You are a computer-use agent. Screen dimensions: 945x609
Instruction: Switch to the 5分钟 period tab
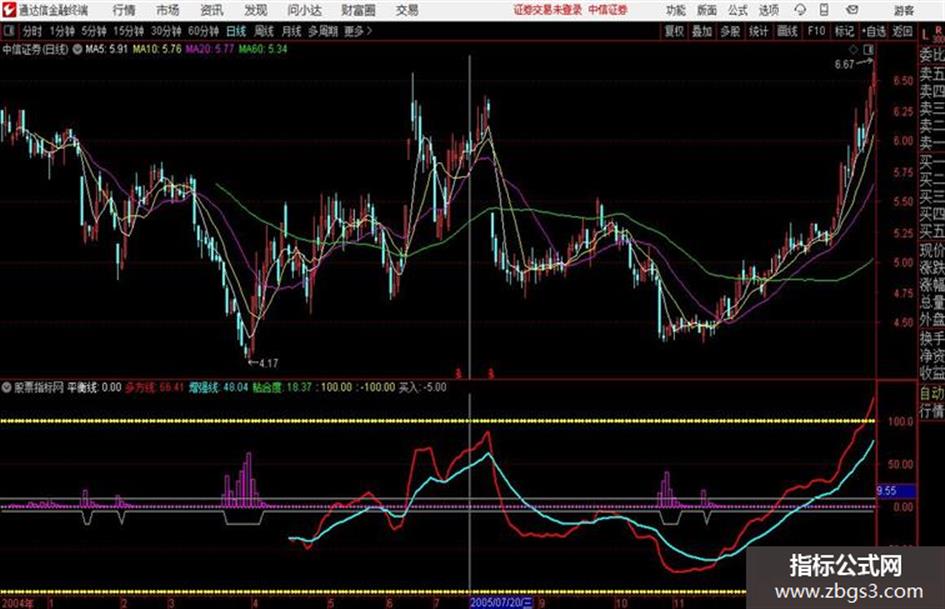tap(94, 31)
